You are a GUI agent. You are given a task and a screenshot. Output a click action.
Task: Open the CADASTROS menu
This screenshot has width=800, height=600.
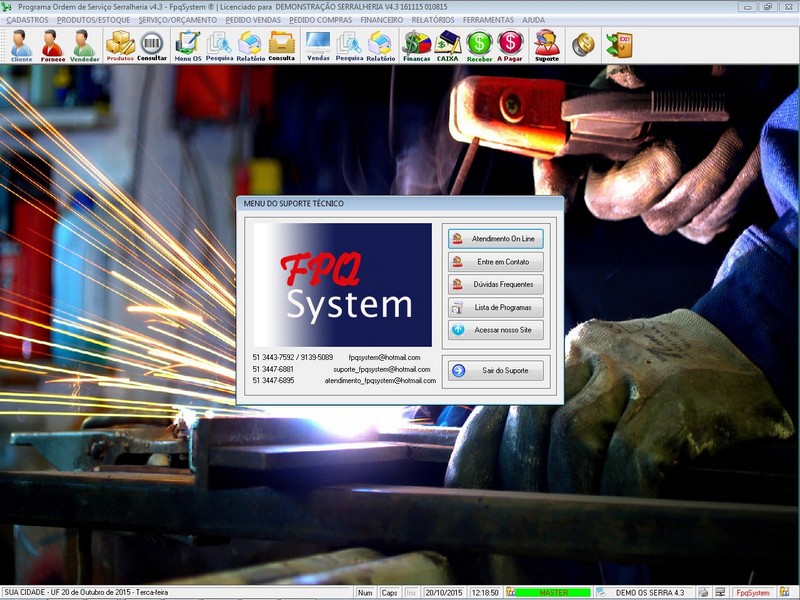tap(27, 20)
